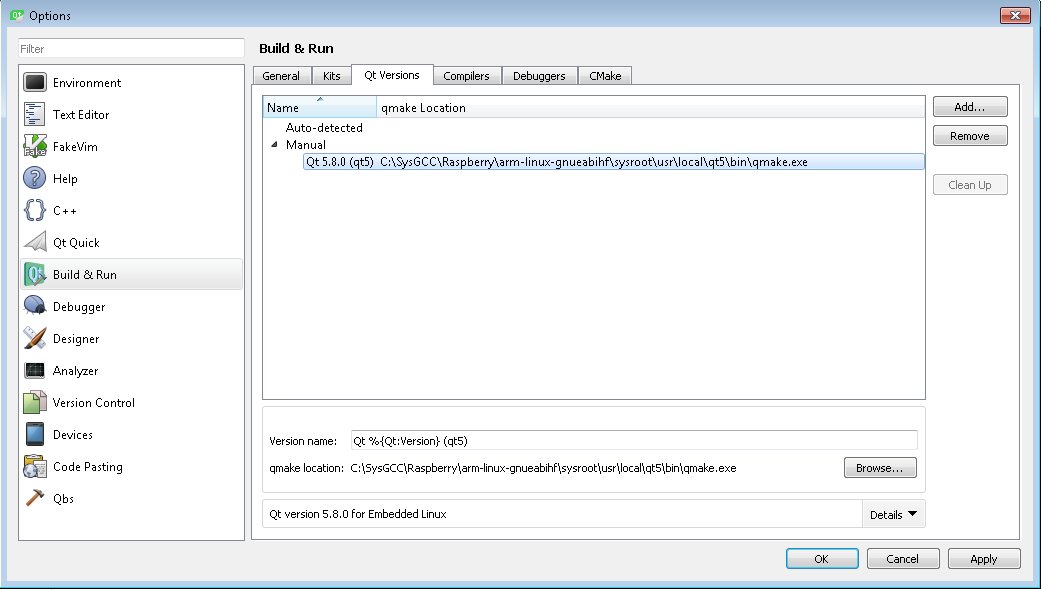Select the Text Editor icon
The width and height of the screenshot is (1042, 590).
[x=35, y=114]
